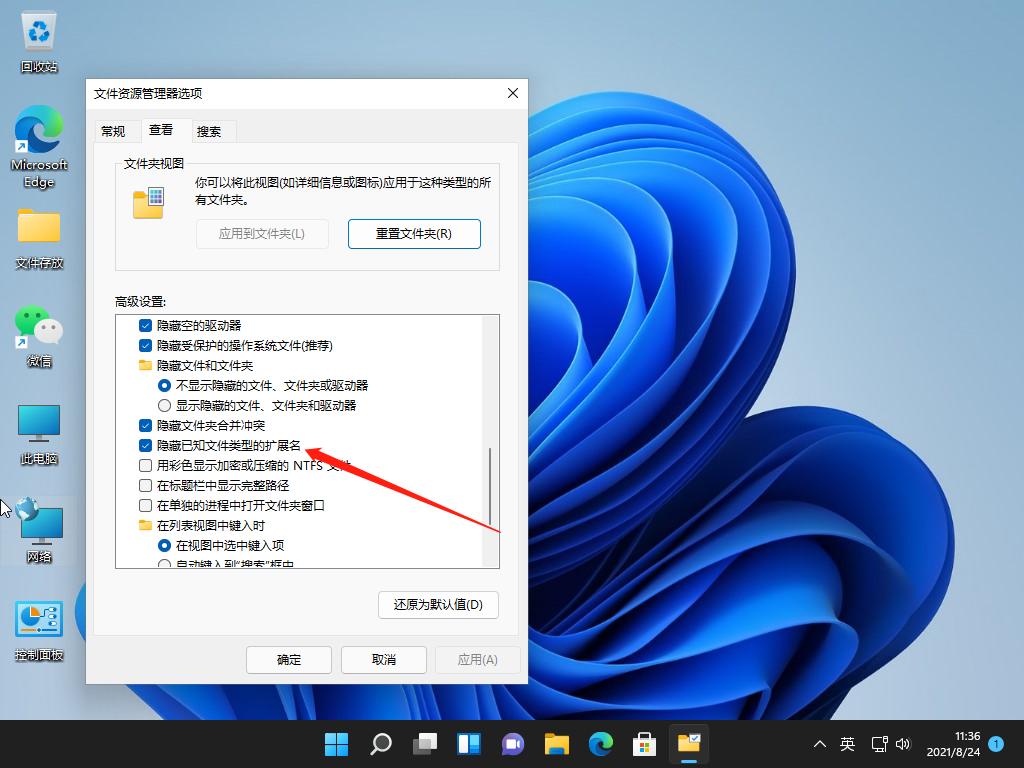1024x768 pixels.
Task: Enable 在标题栏中显示完整路径
Action: [143, 486]
